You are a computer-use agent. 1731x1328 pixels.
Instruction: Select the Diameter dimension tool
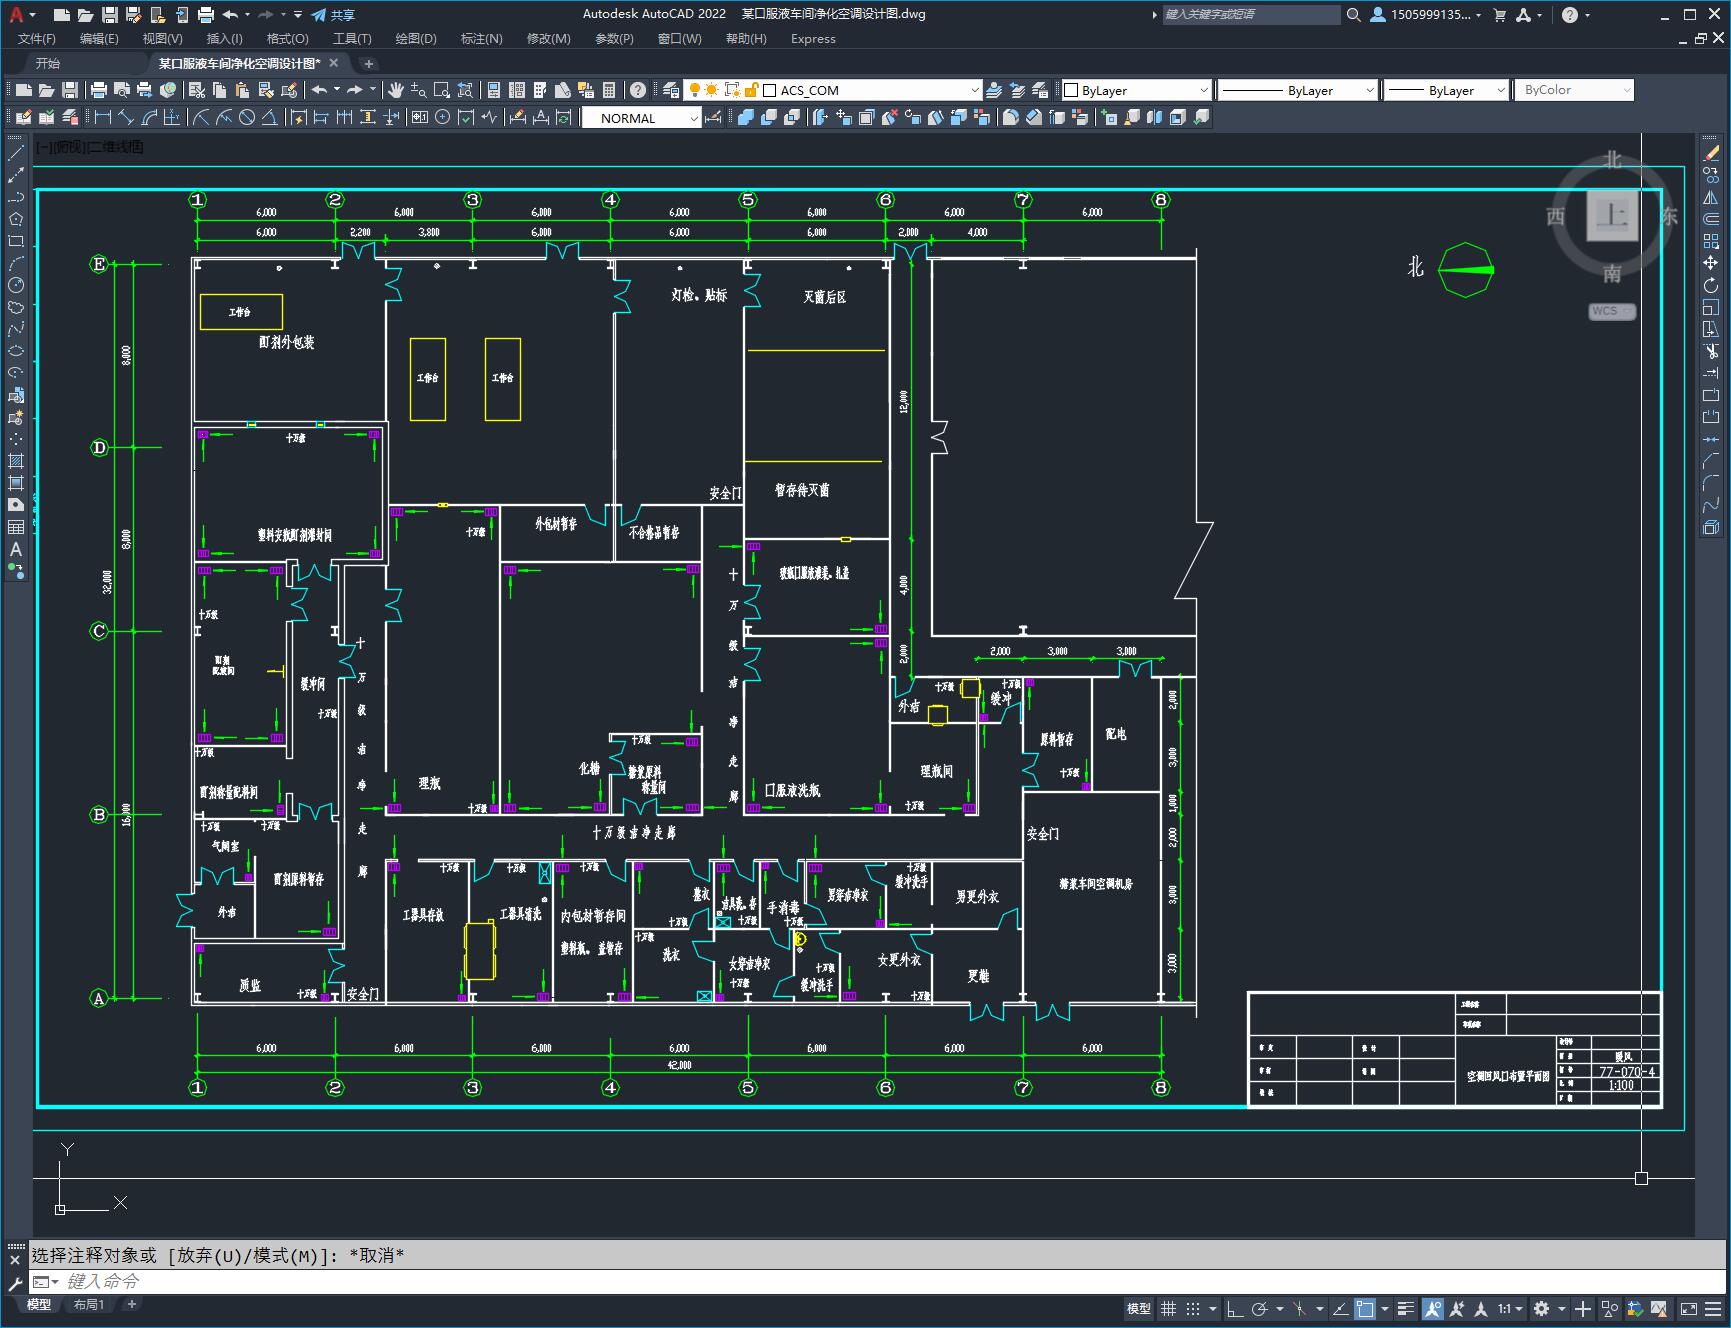(x=247, y=117)
